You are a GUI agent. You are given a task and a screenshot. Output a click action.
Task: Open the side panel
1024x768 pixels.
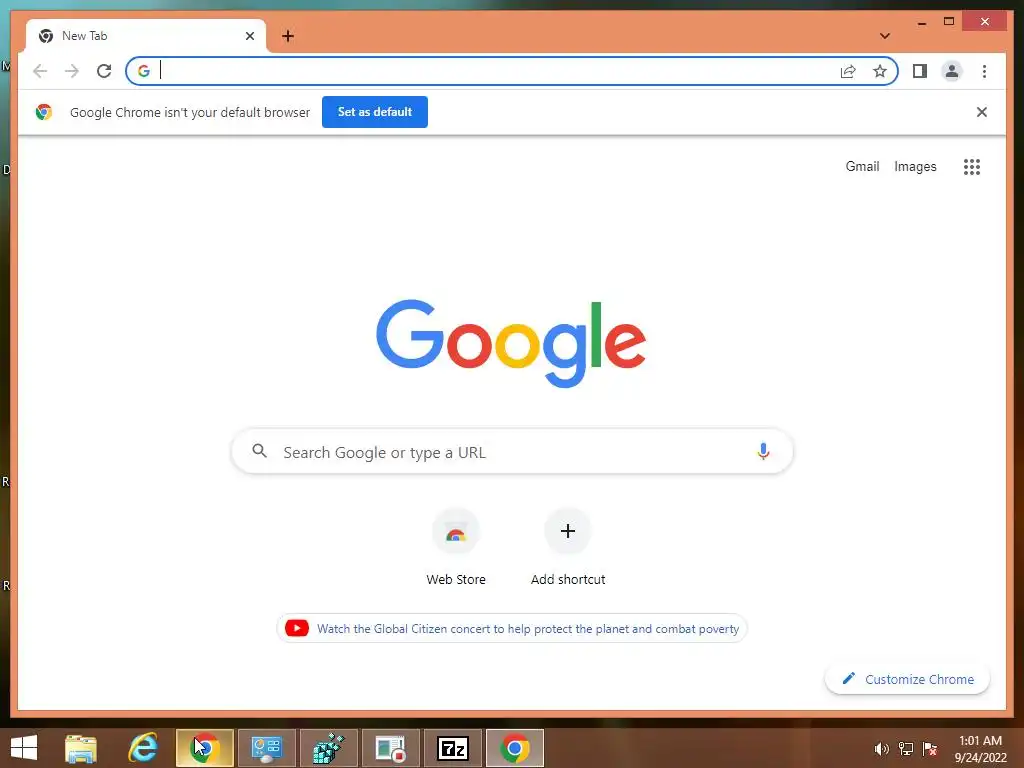pyautogui.click(x=920, y=71)
